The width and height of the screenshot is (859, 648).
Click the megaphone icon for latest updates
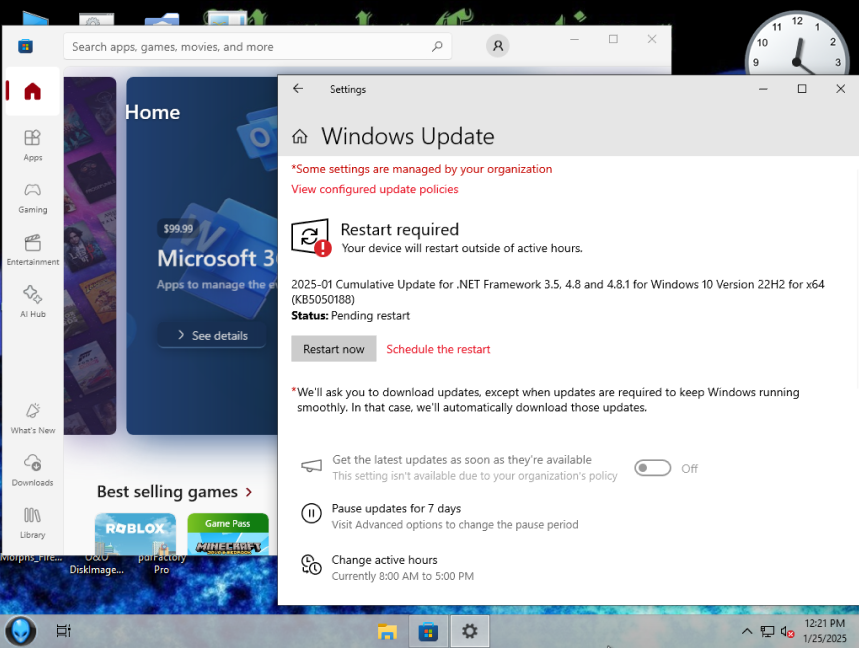[311, 466]
